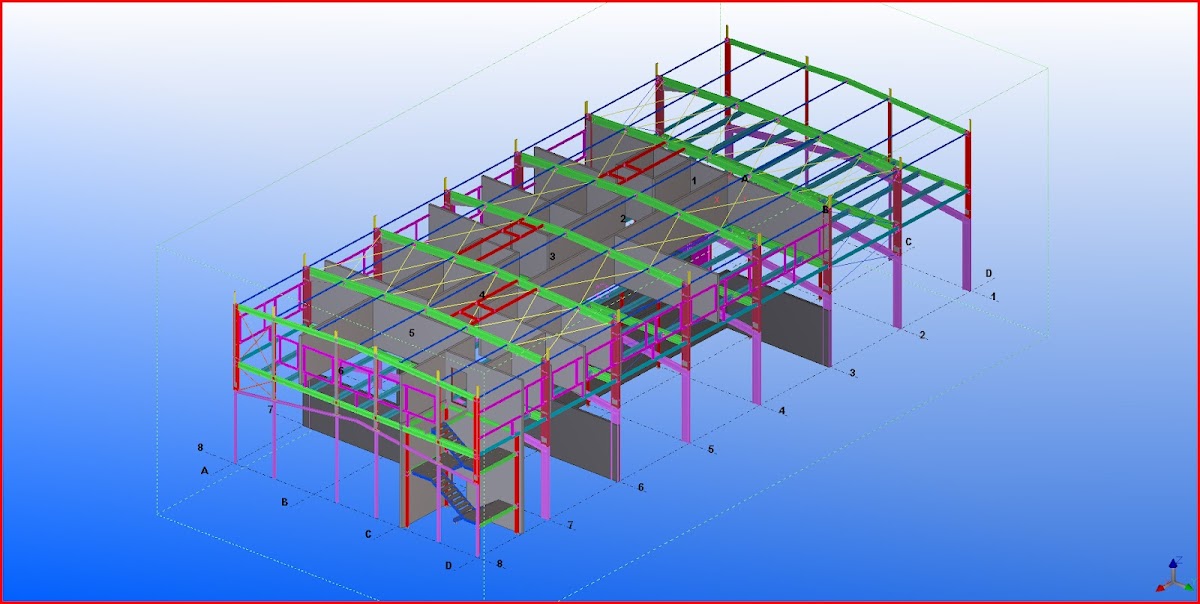Pick gray wall panel above grid line 3
This screenshot has width=1200, height=604.
(x=795, y=325)
